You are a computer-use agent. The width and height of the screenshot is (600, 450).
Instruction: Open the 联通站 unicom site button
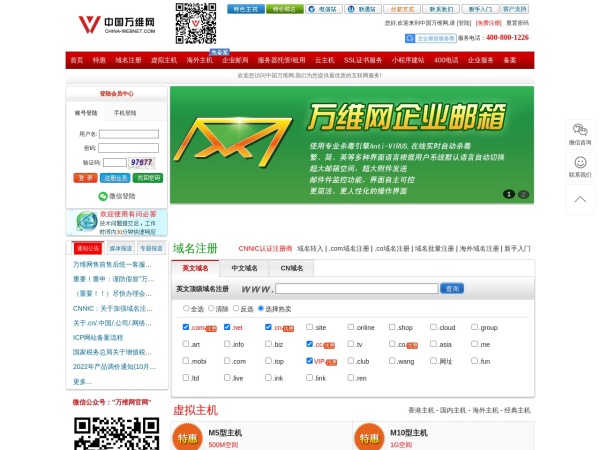click(363, 9)
